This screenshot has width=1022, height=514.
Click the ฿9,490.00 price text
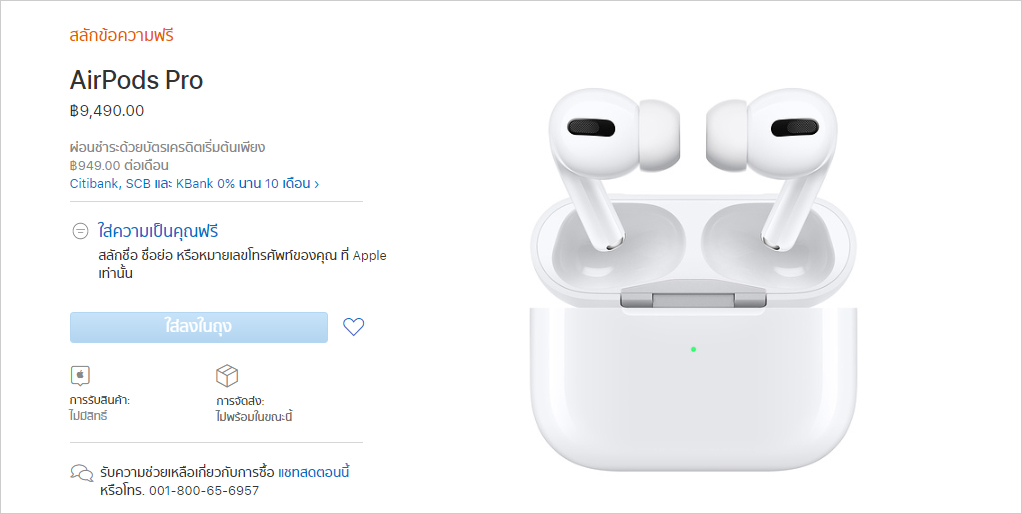[107, 111]
